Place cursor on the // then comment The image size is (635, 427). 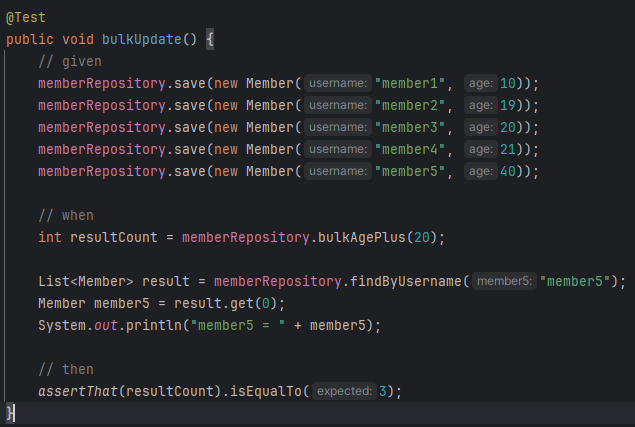tap(66, 369)
